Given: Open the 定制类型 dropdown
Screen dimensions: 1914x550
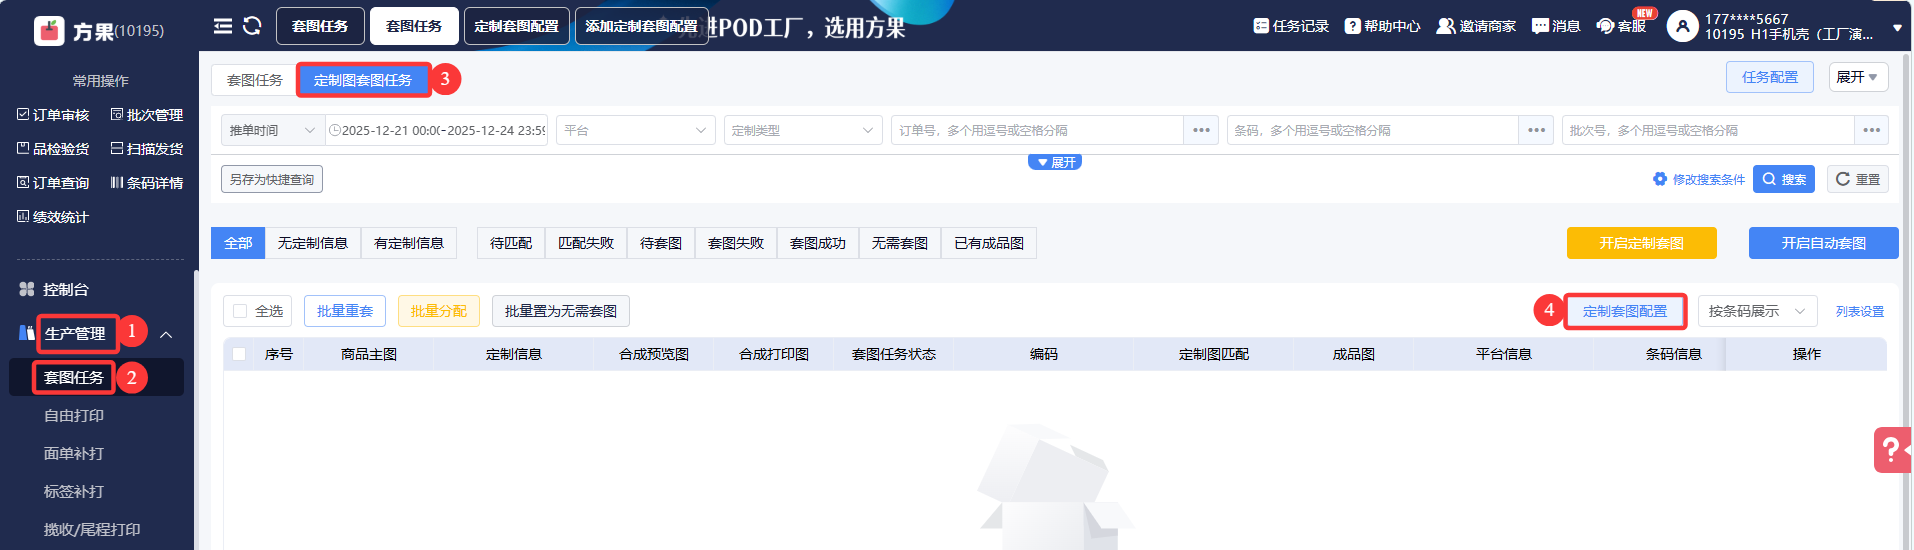Looking at the screenshot, I should [x=802, y=130].
